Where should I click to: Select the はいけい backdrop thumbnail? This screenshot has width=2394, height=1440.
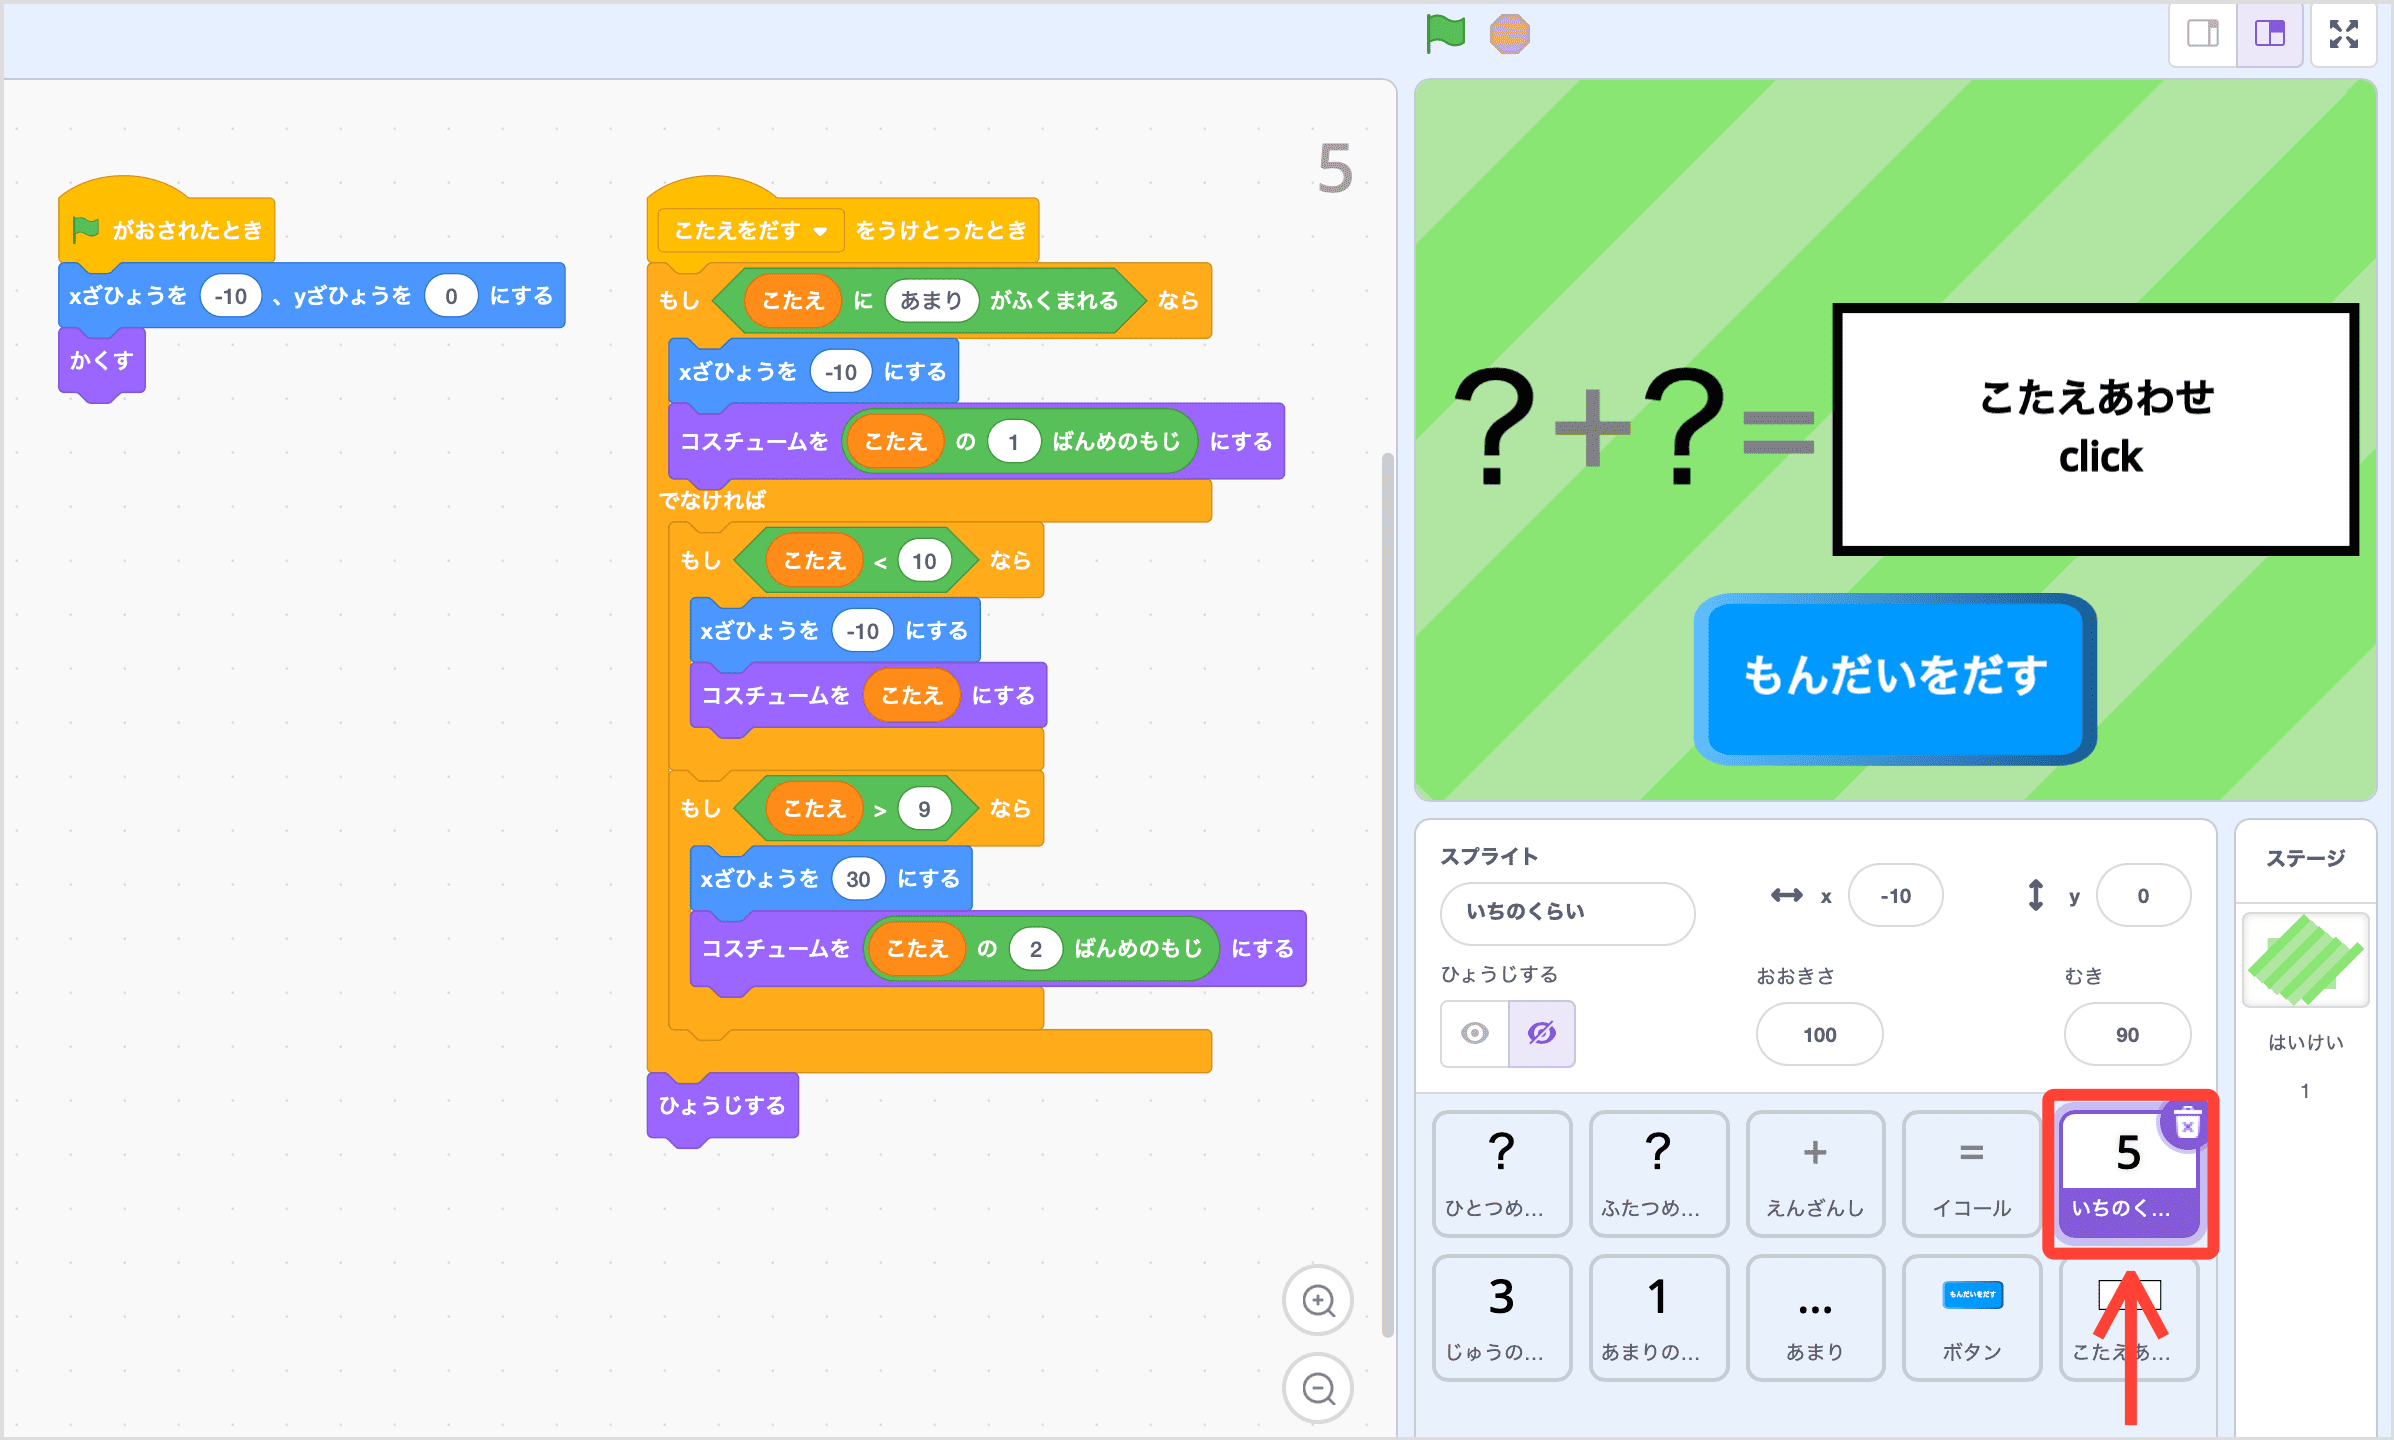2304,959
